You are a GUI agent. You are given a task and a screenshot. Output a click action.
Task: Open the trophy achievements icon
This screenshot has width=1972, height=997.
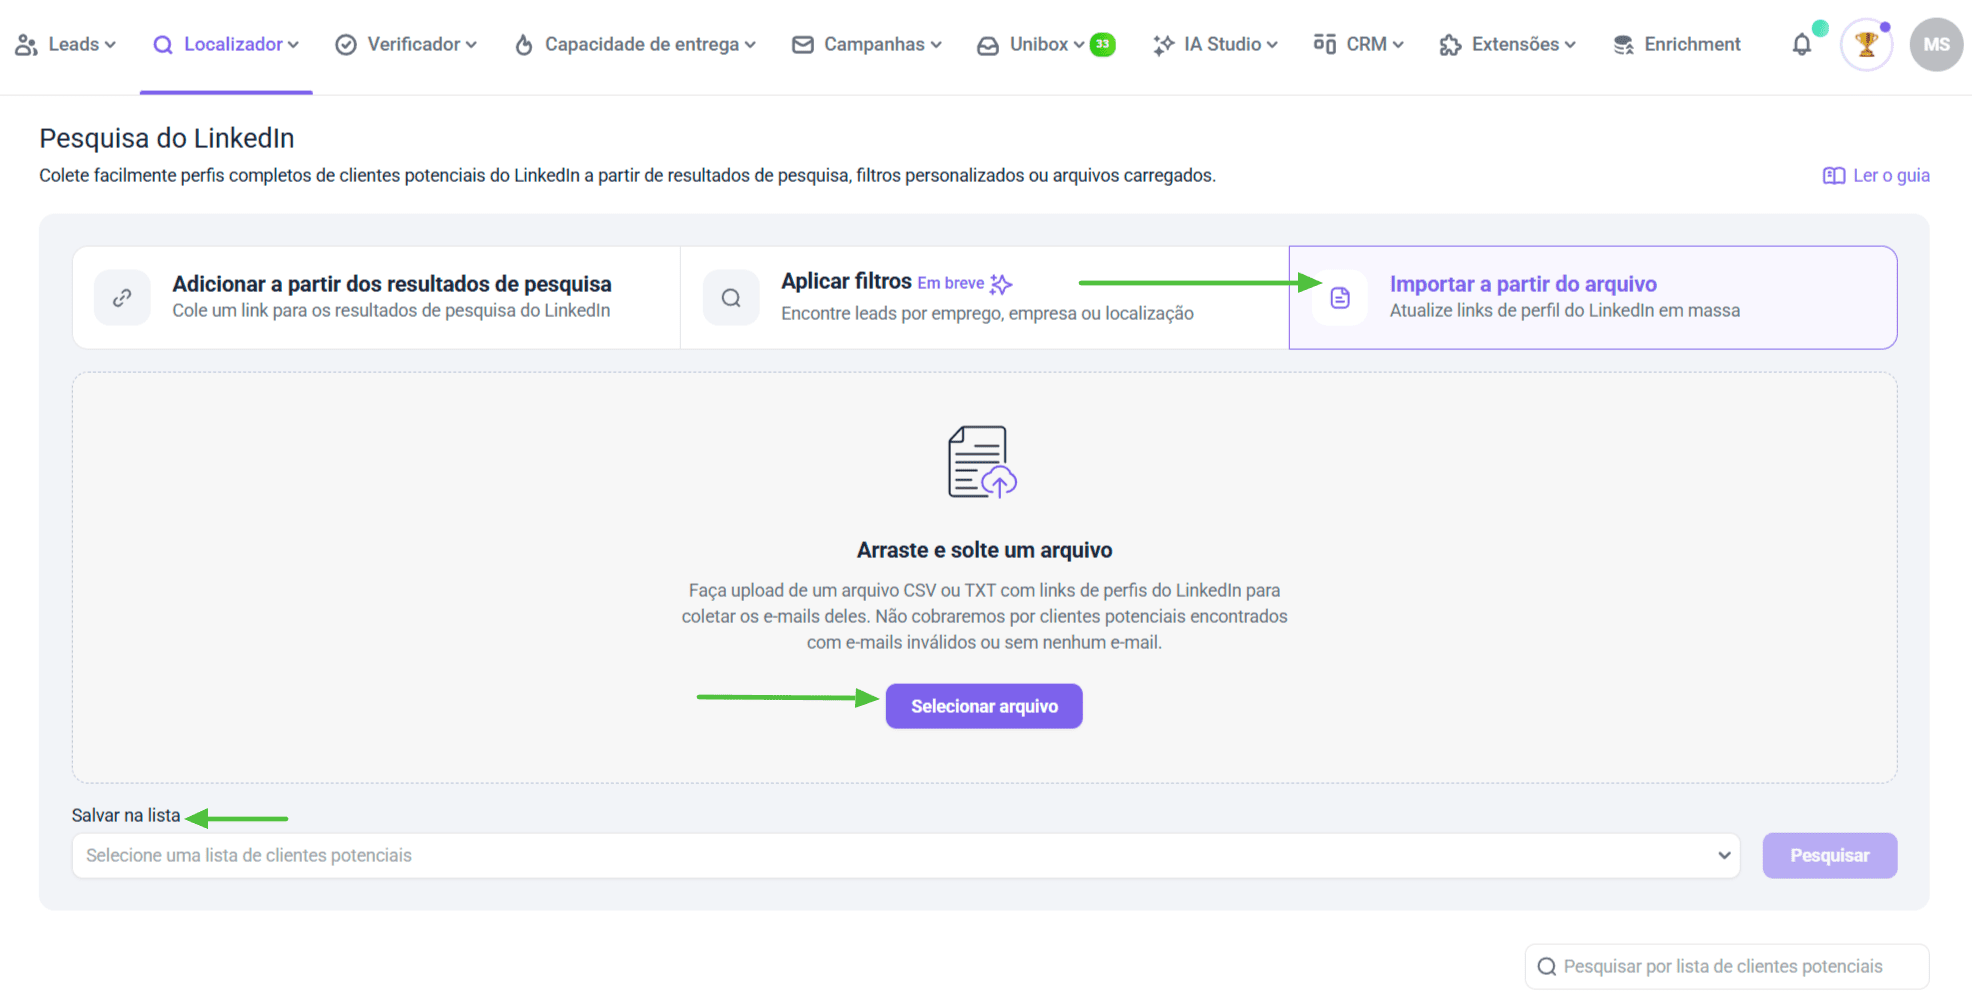pyautogui.click(x=1865, y=45)
